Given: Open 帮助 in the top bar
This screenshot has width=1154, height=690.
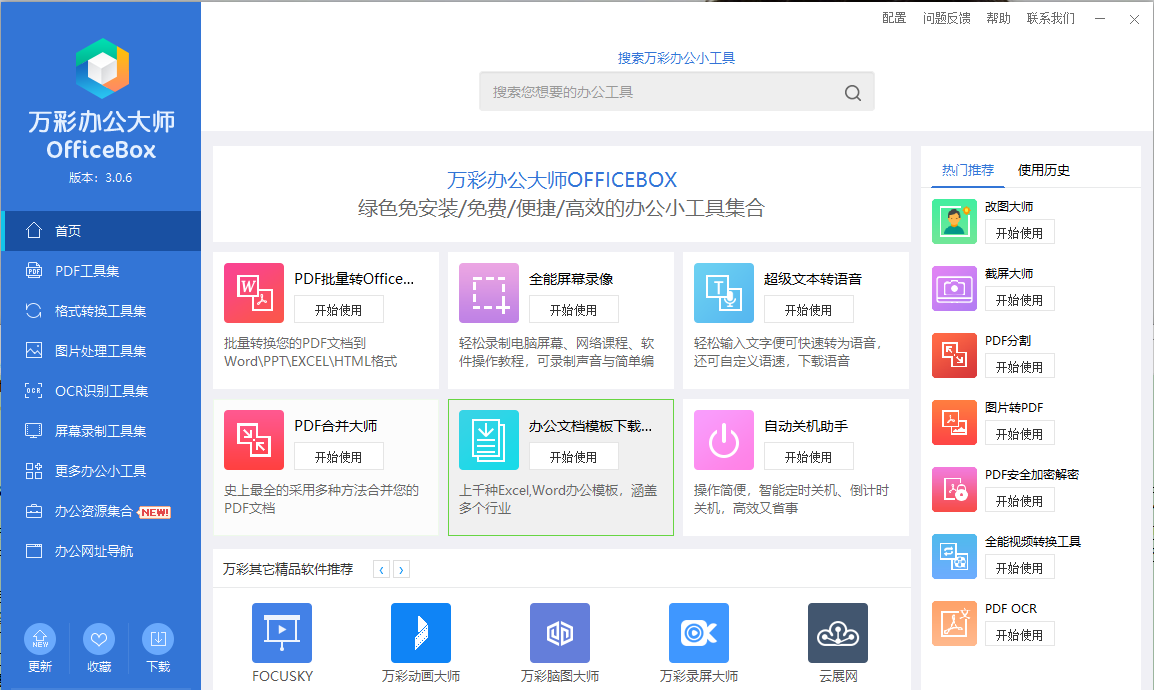Looking at the screenshot, I should 998,18.
